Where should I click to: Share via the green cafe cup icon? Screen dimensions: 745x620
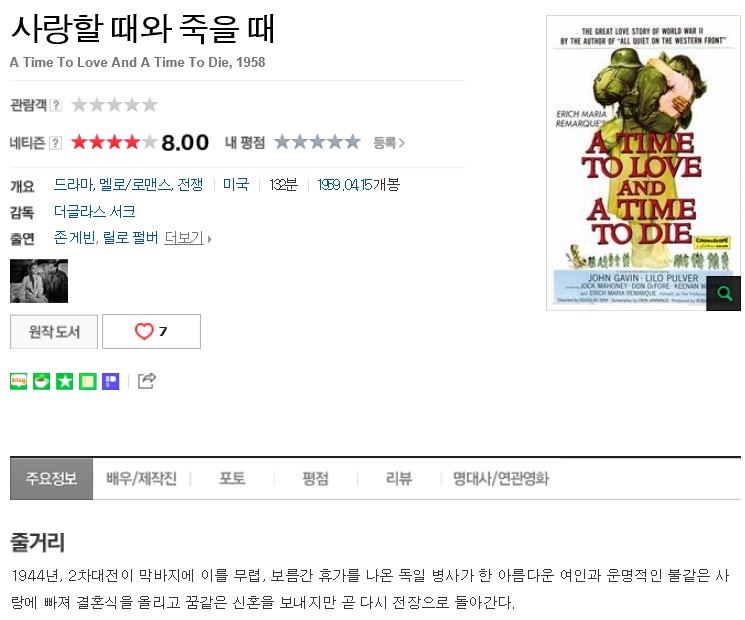coord(41,381)
